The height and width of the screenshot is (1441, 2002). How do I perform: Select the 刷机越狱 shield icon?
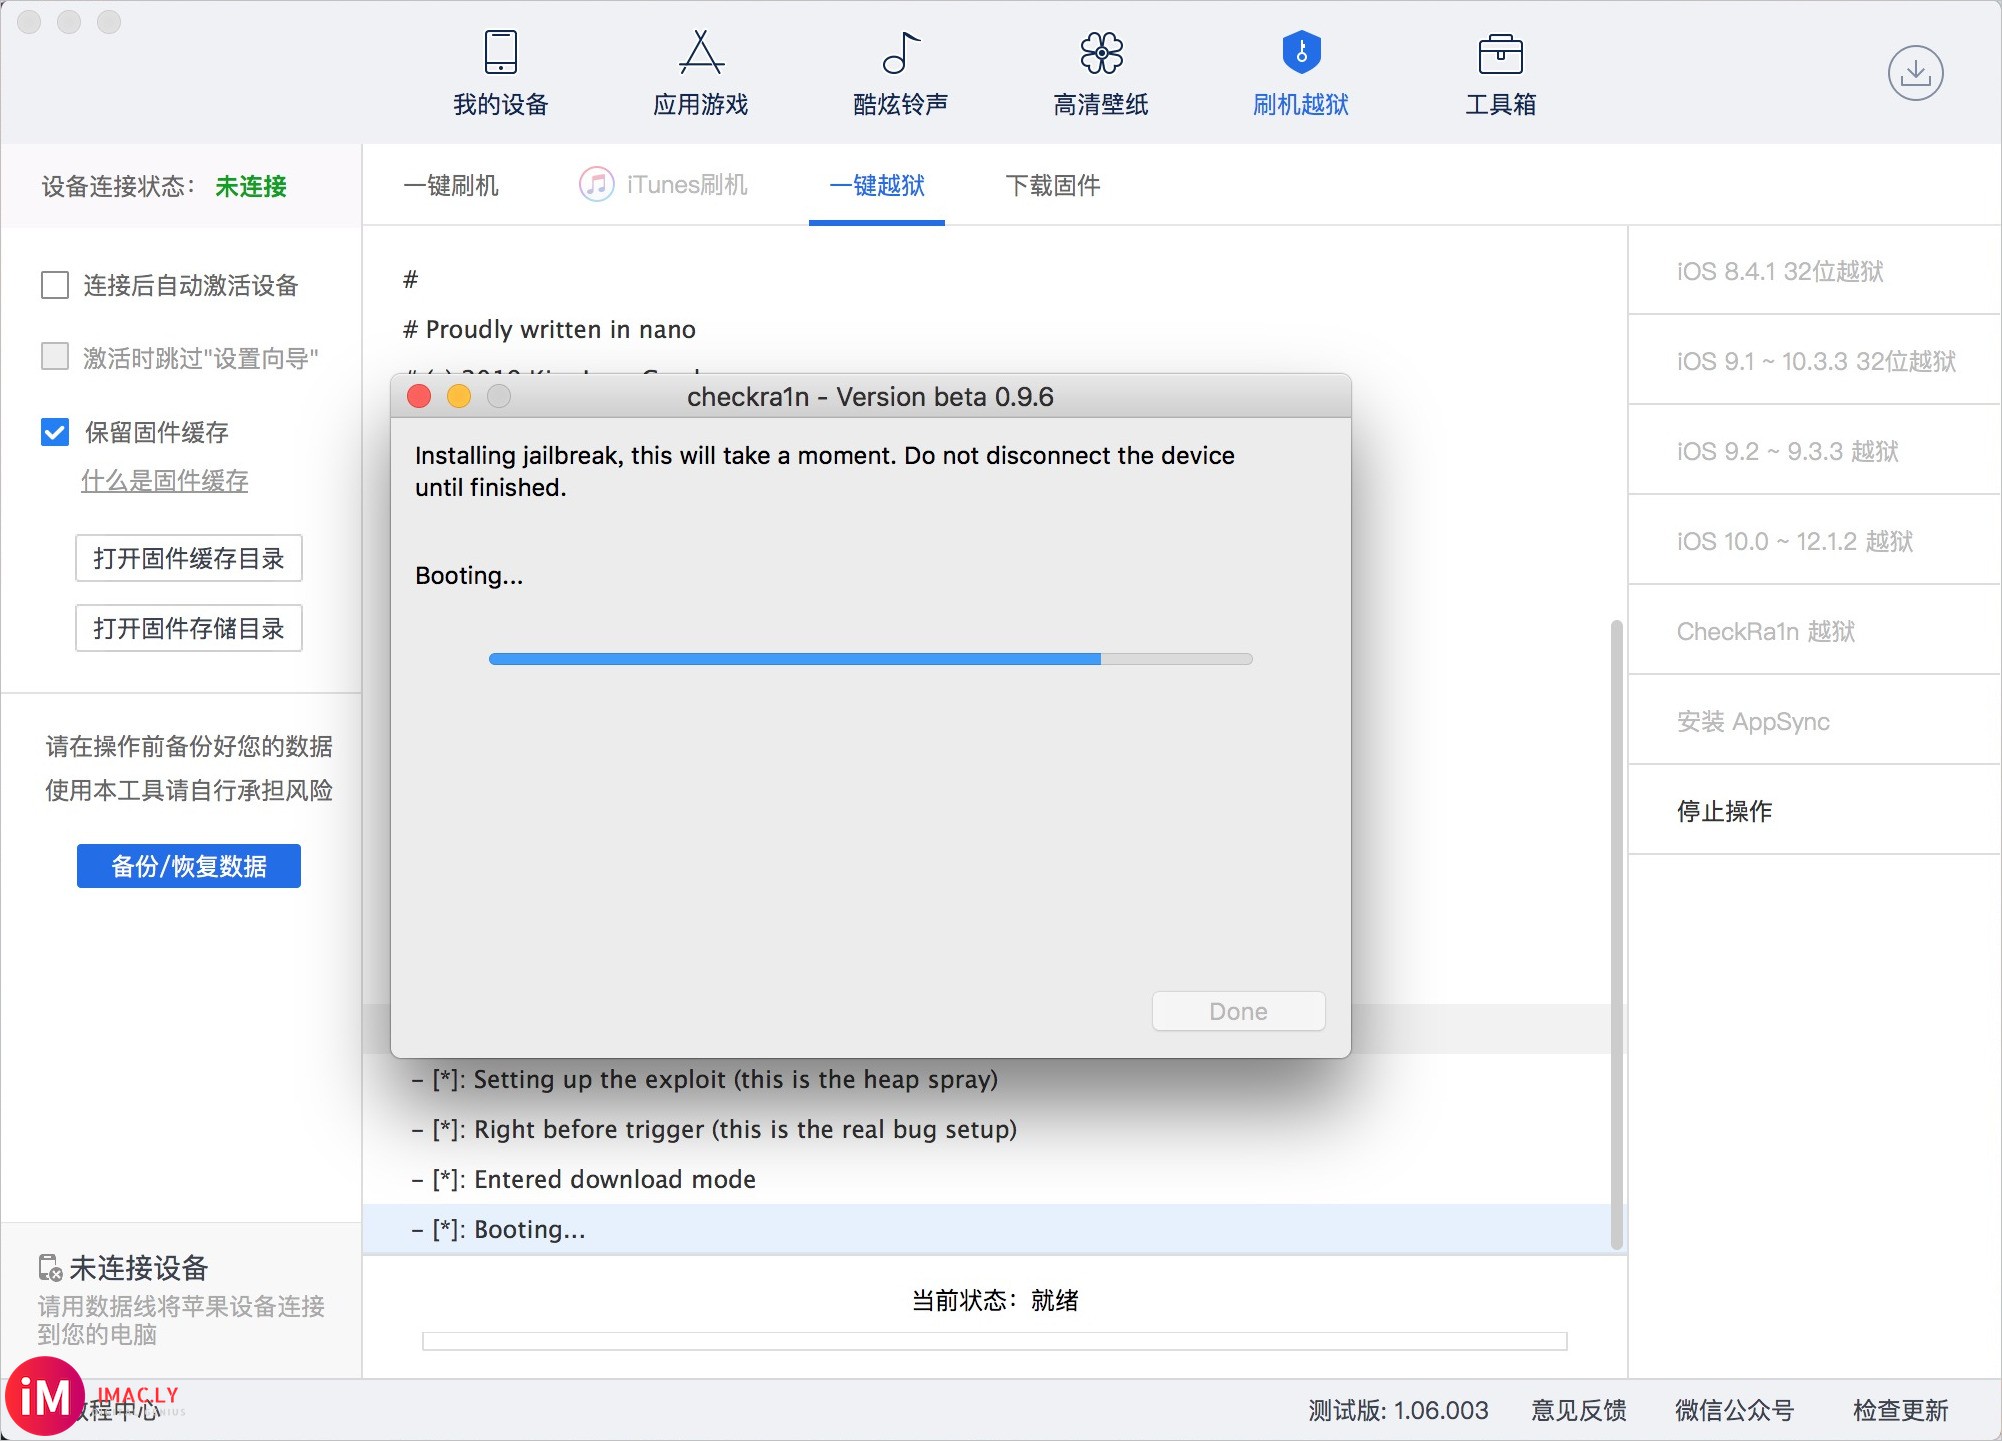click(1301, 52)
